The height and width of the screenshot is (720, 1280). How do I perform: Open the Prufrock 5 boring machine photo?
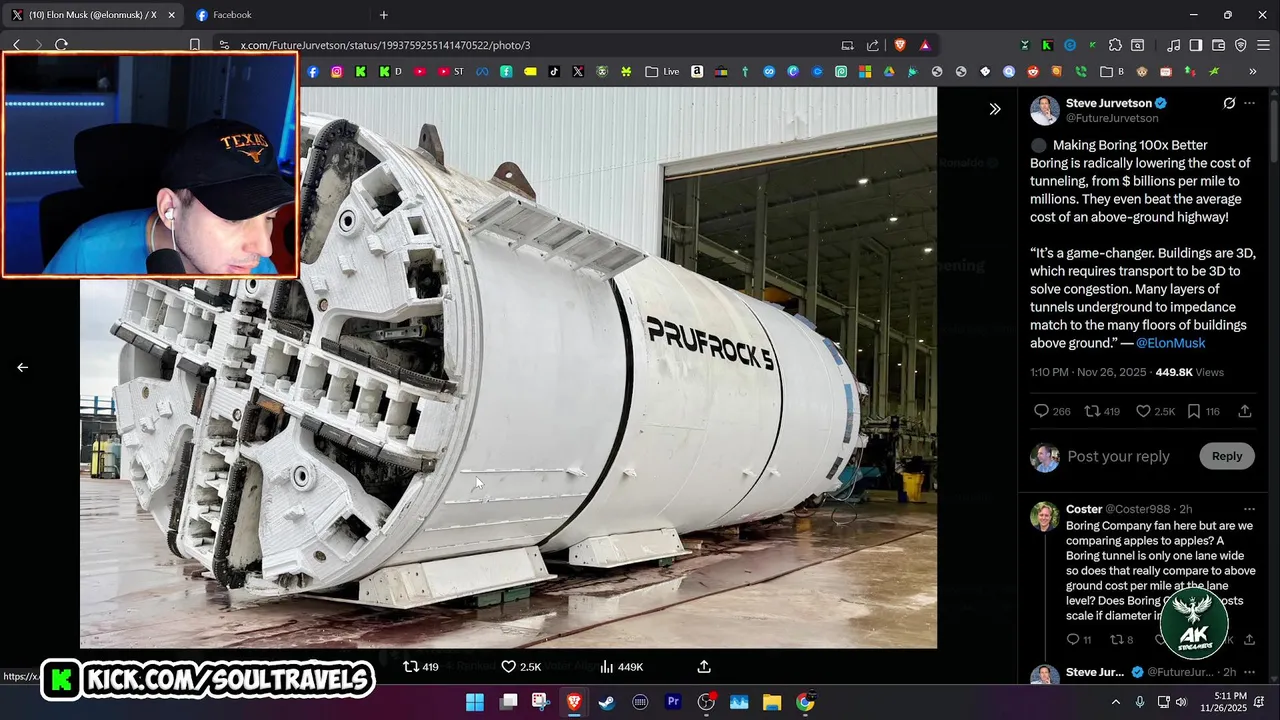[x=508, y=367]
